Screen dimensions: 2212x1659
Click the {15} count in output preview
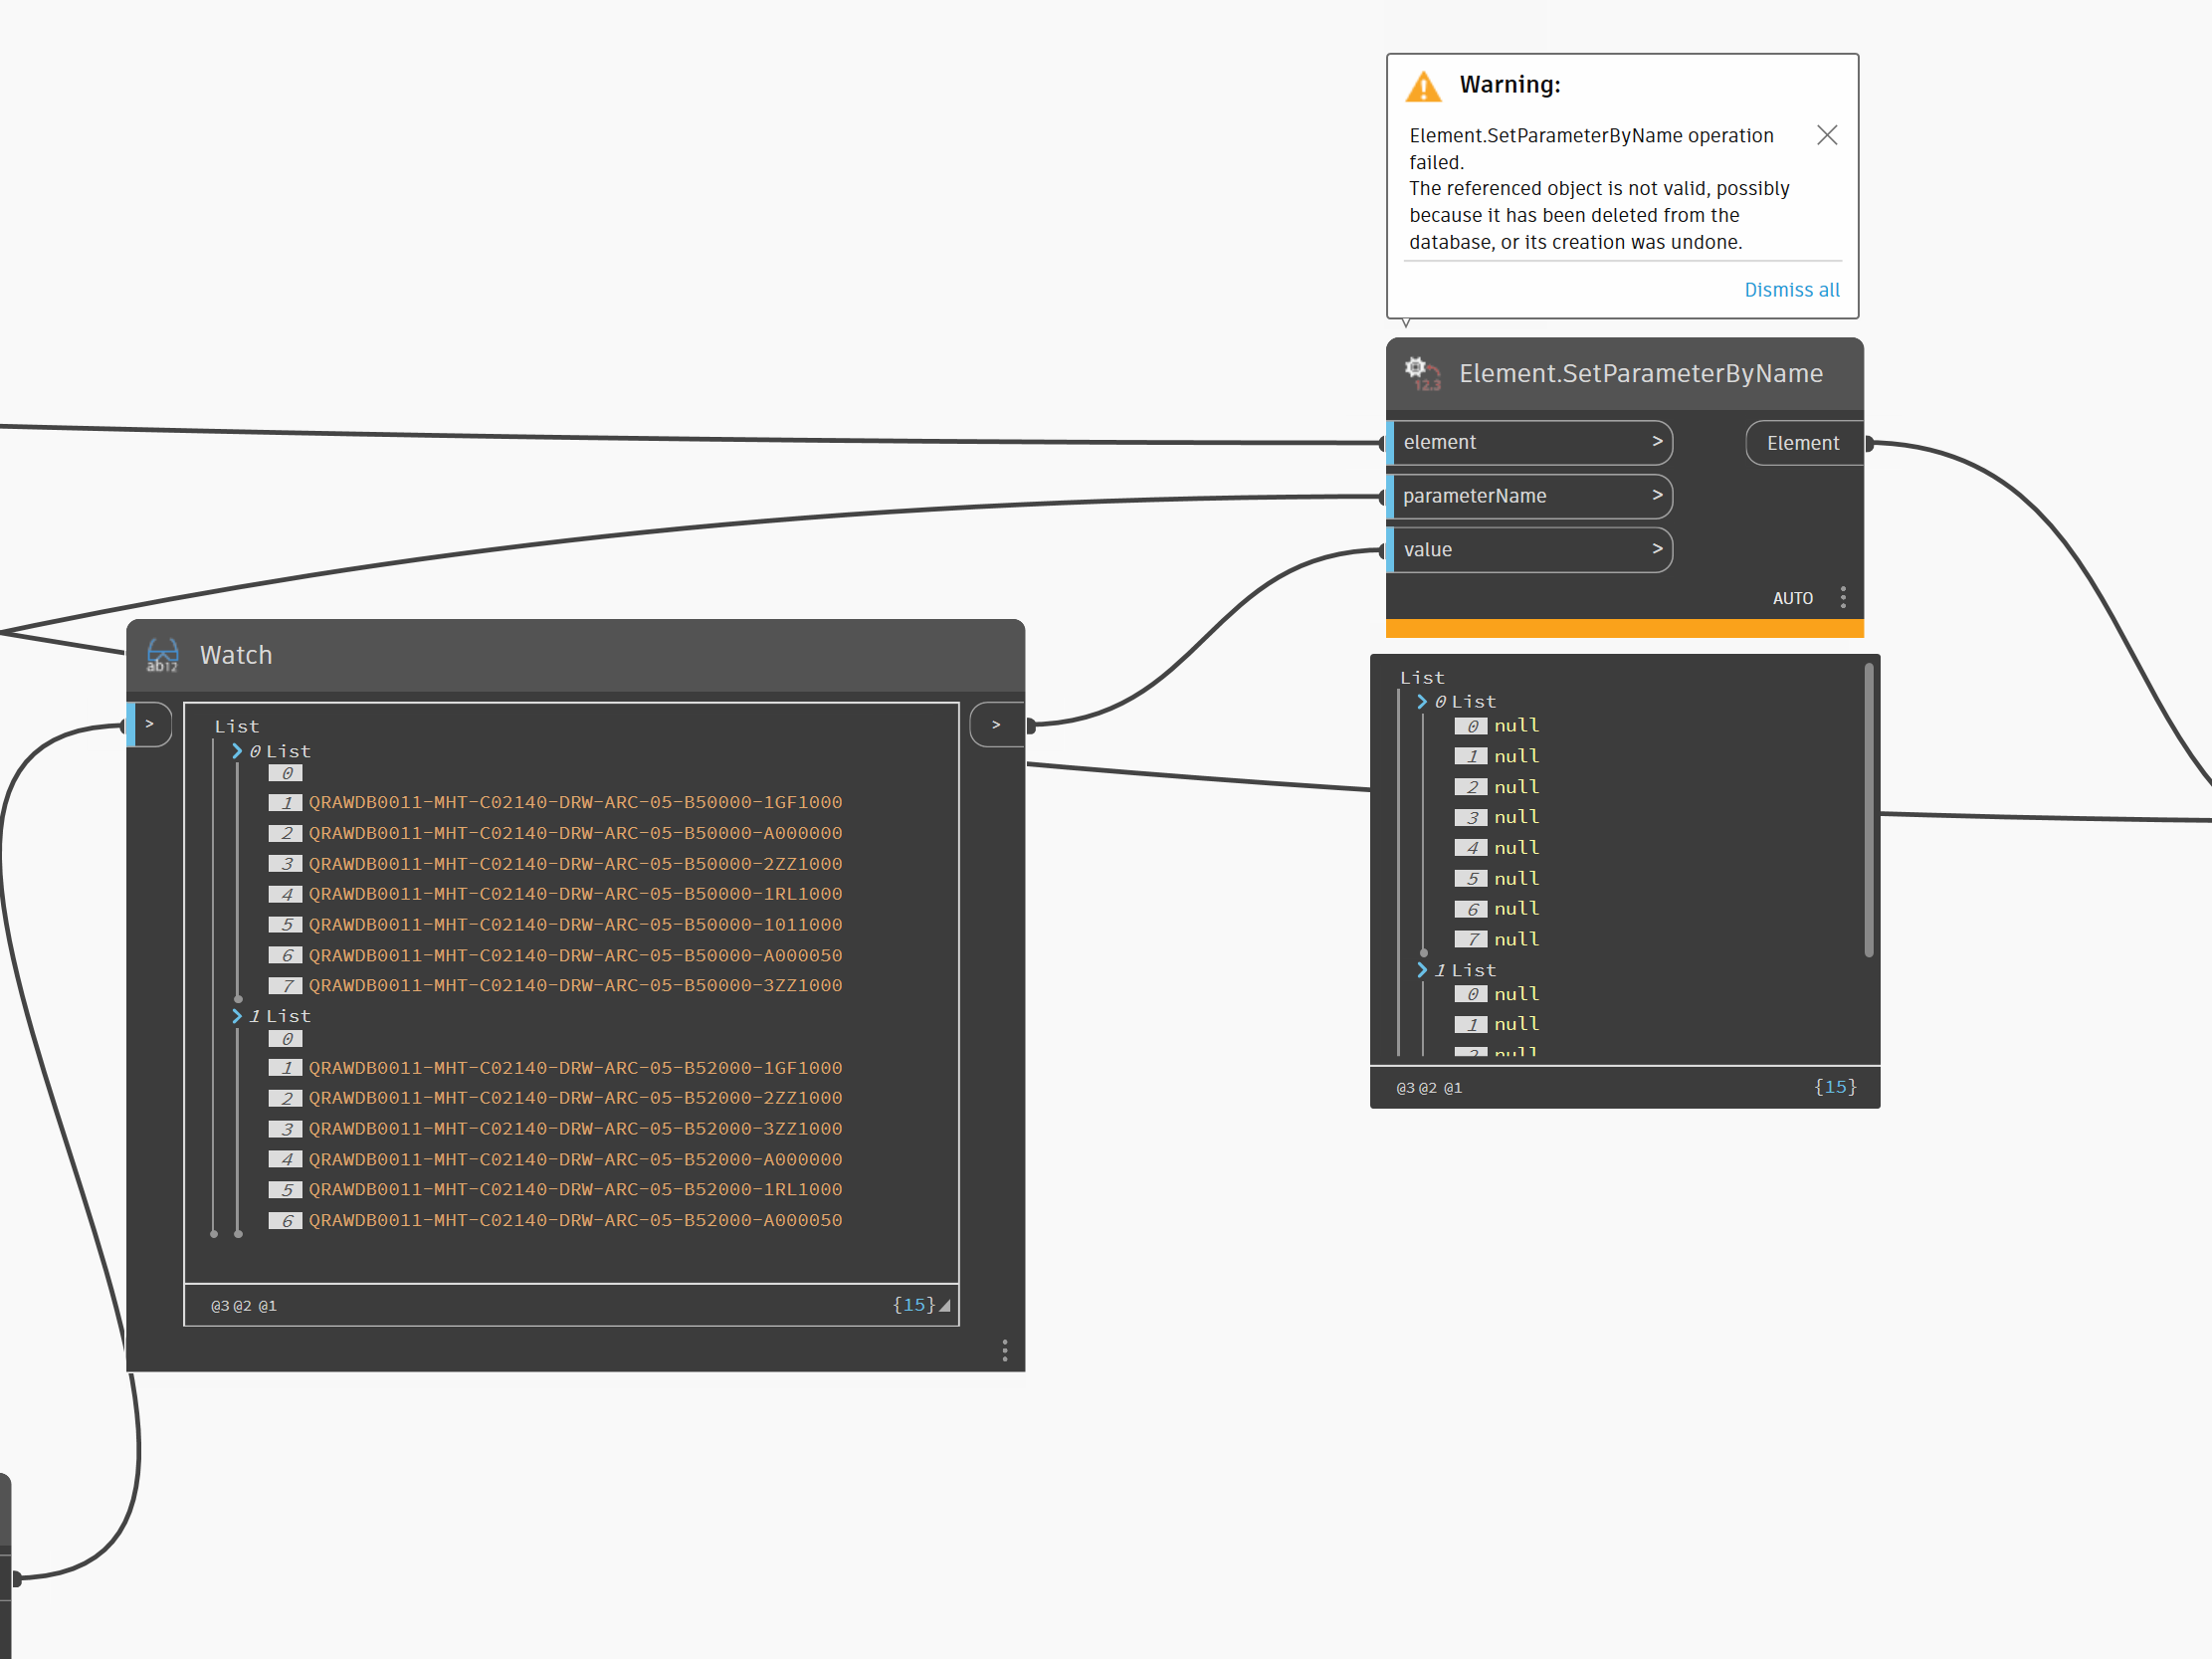pos(1835,1087)
